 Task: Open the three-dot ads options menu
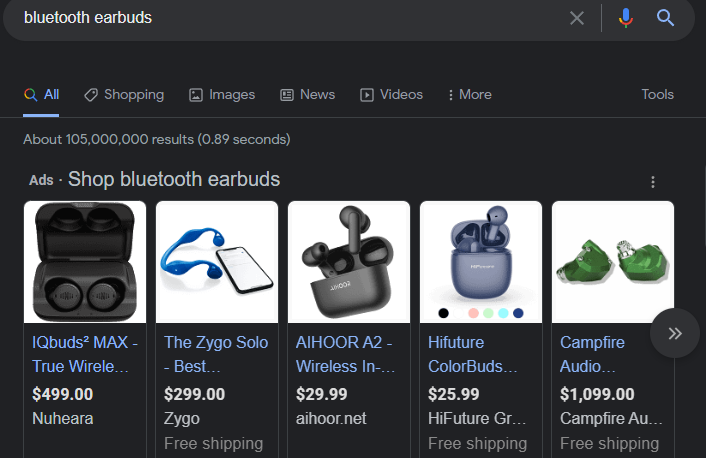click(x=653, y=182)
